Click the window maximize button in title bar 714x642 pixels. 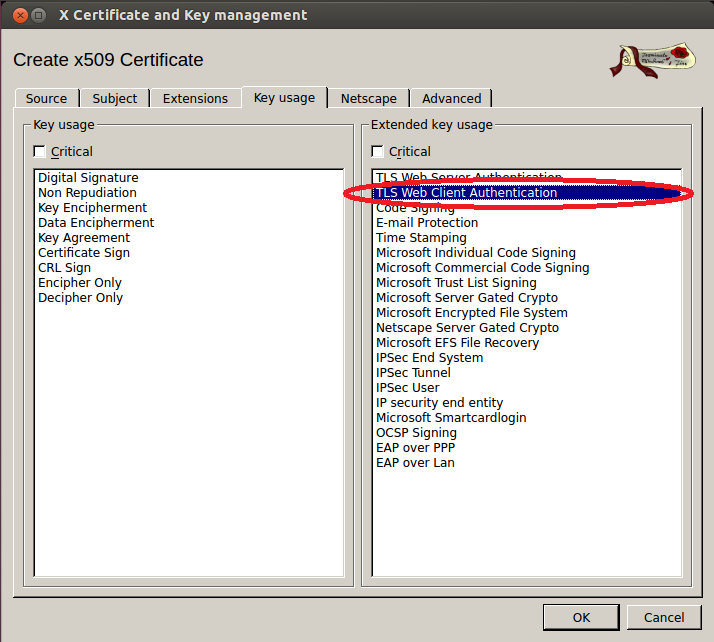tap(39, 15)
